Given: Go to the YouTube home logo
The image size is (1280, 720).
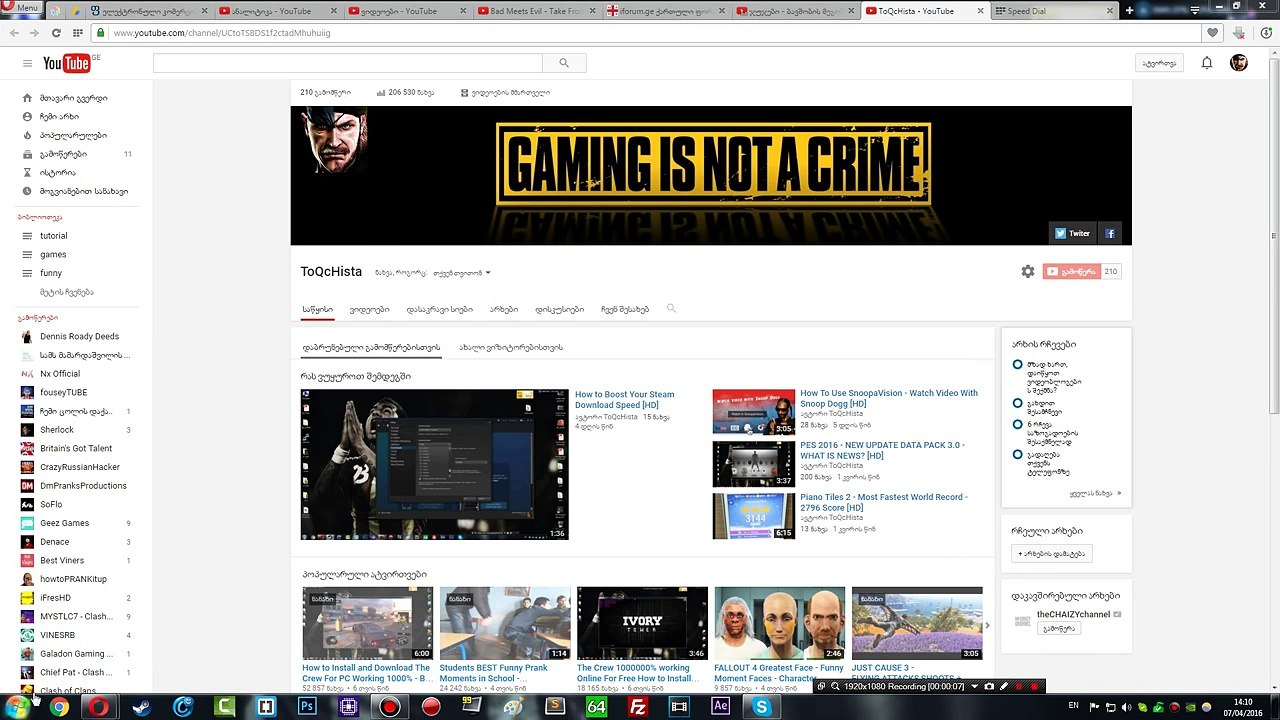Looking at the screenshot, I should pos(68,64).
